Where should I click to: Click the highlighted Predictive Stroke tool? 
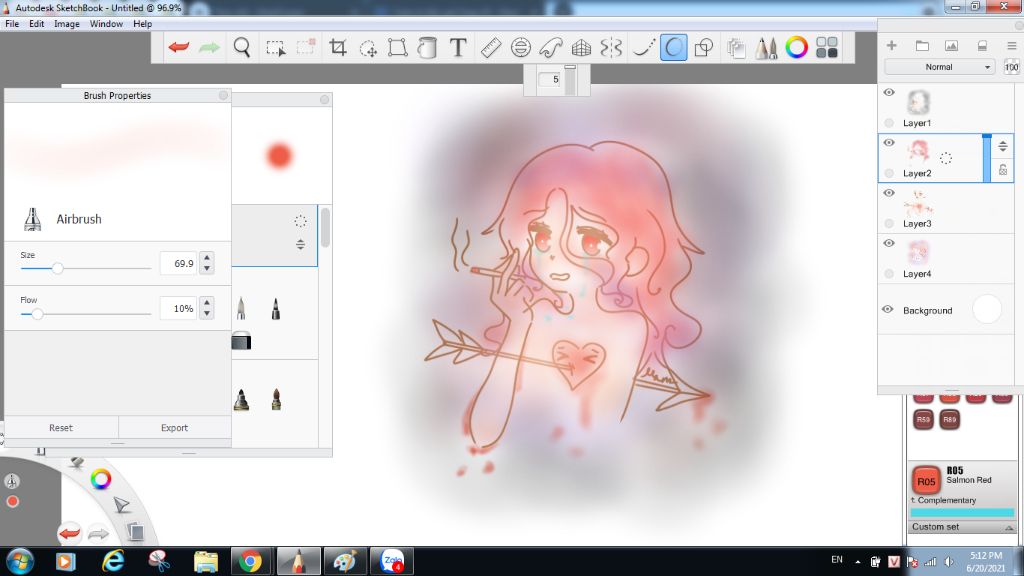pos(673,47)
